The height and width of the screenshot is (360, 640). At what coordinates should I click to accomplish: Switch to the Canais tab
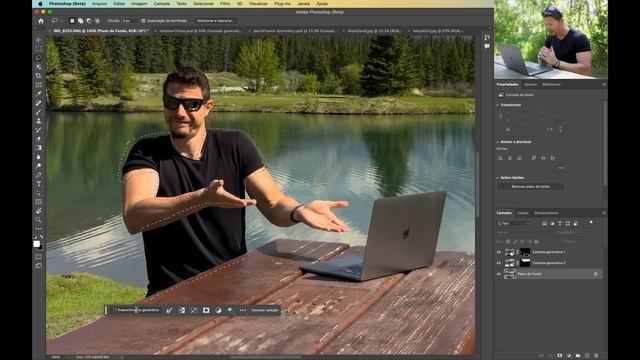pyautogui.click(x=523, y=213)
